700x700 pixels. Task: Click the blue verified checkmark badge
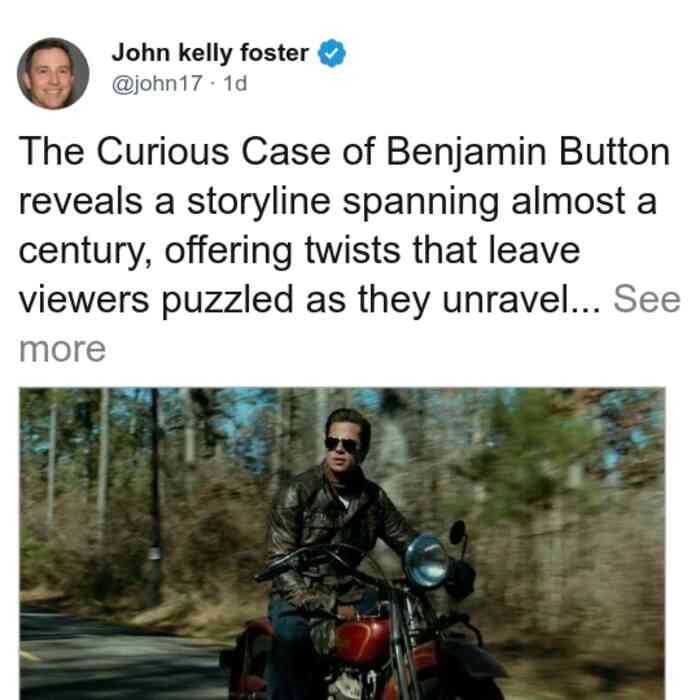coord(331,53)
